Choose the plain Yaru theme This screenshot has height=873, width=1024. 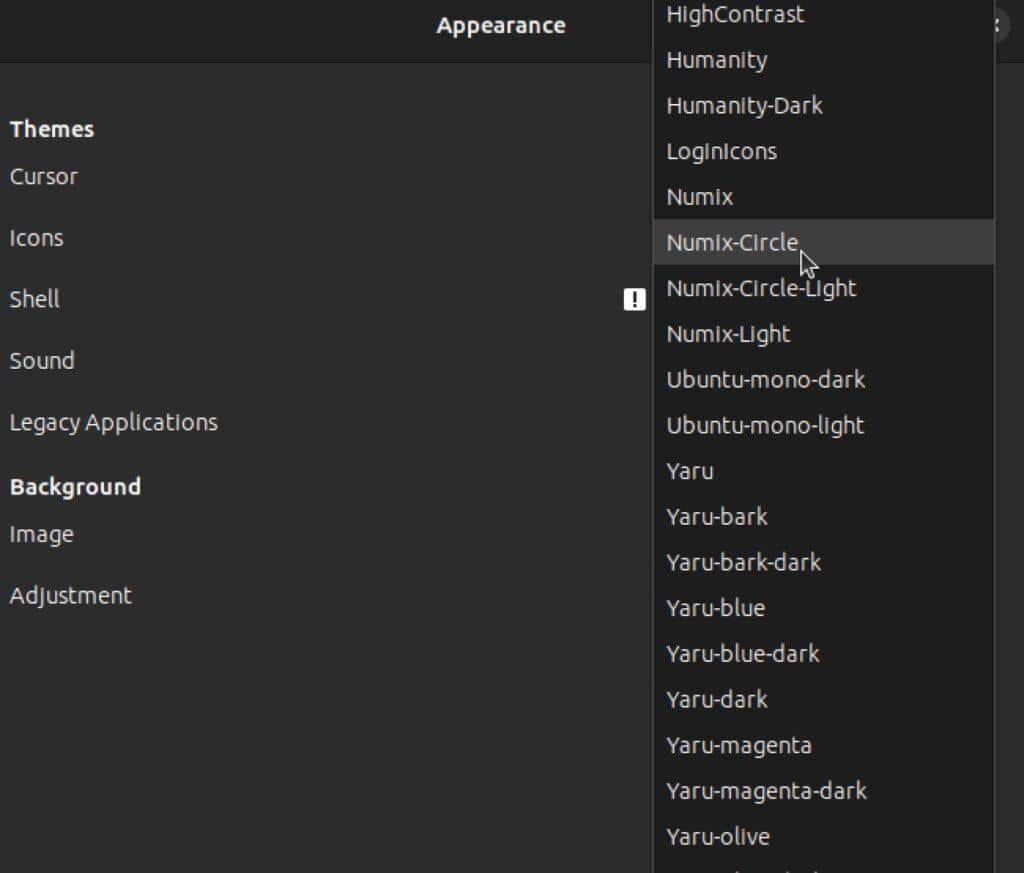[824, 471]
